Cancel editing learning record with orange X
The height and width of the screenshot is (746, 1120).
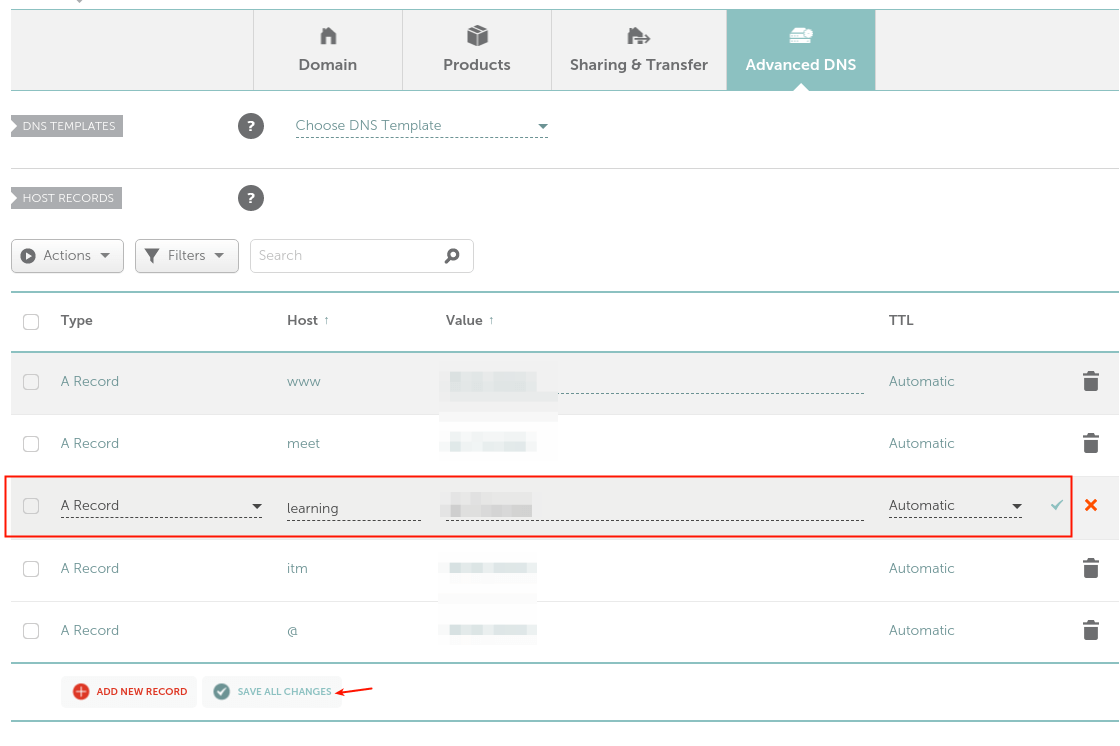click(1091, 505)
